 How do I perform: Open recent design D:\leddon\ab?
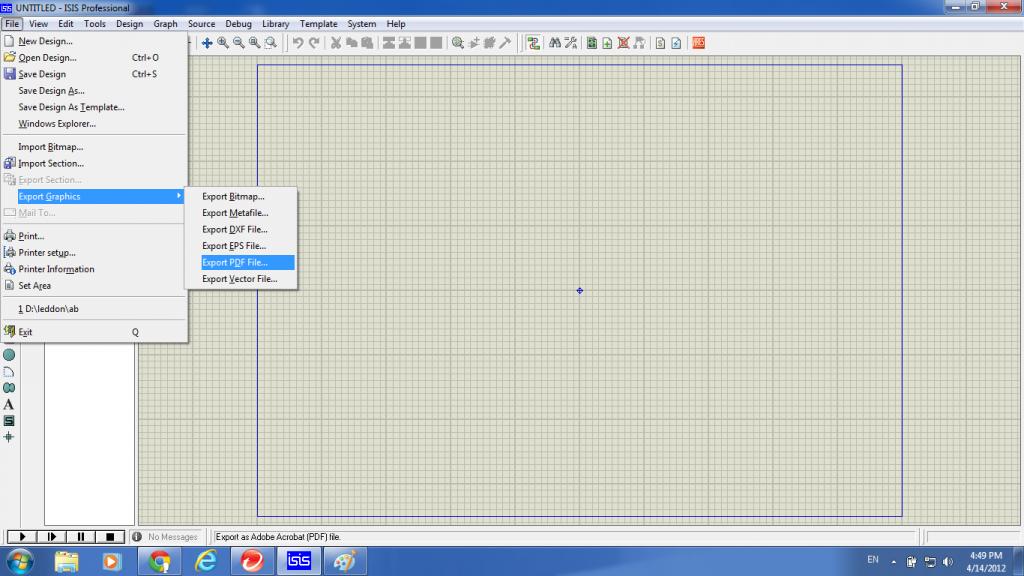[48, 309]
